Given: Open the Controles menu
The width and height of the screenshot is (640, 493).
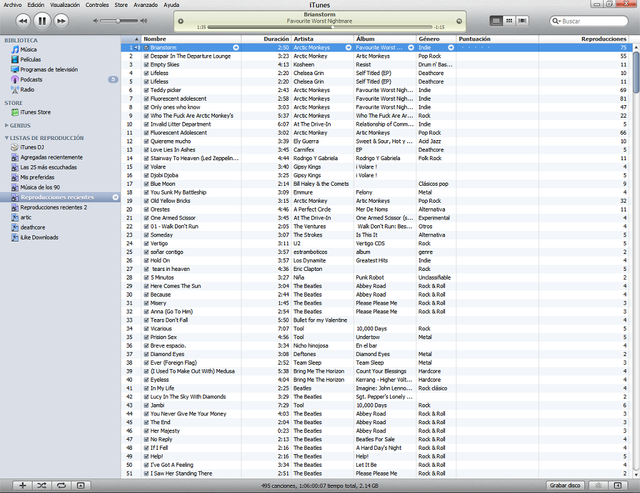Looking at the screenshot, I should click(97, 5).
